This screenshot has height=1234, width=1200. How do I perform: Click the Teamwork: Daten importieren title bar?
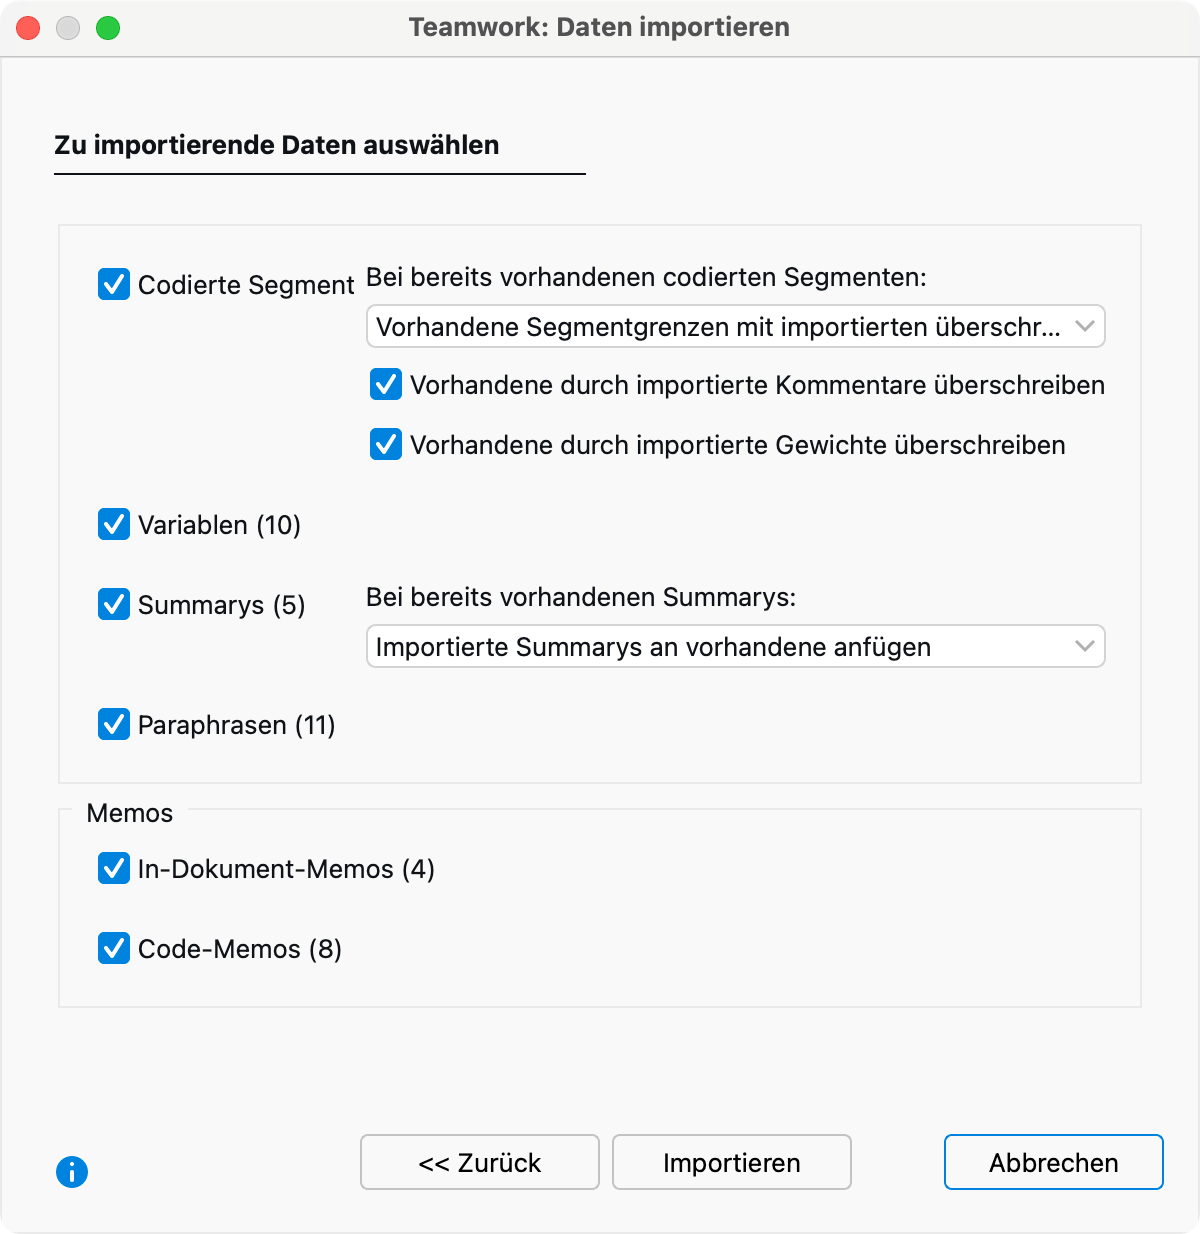(x=599, y=27)
